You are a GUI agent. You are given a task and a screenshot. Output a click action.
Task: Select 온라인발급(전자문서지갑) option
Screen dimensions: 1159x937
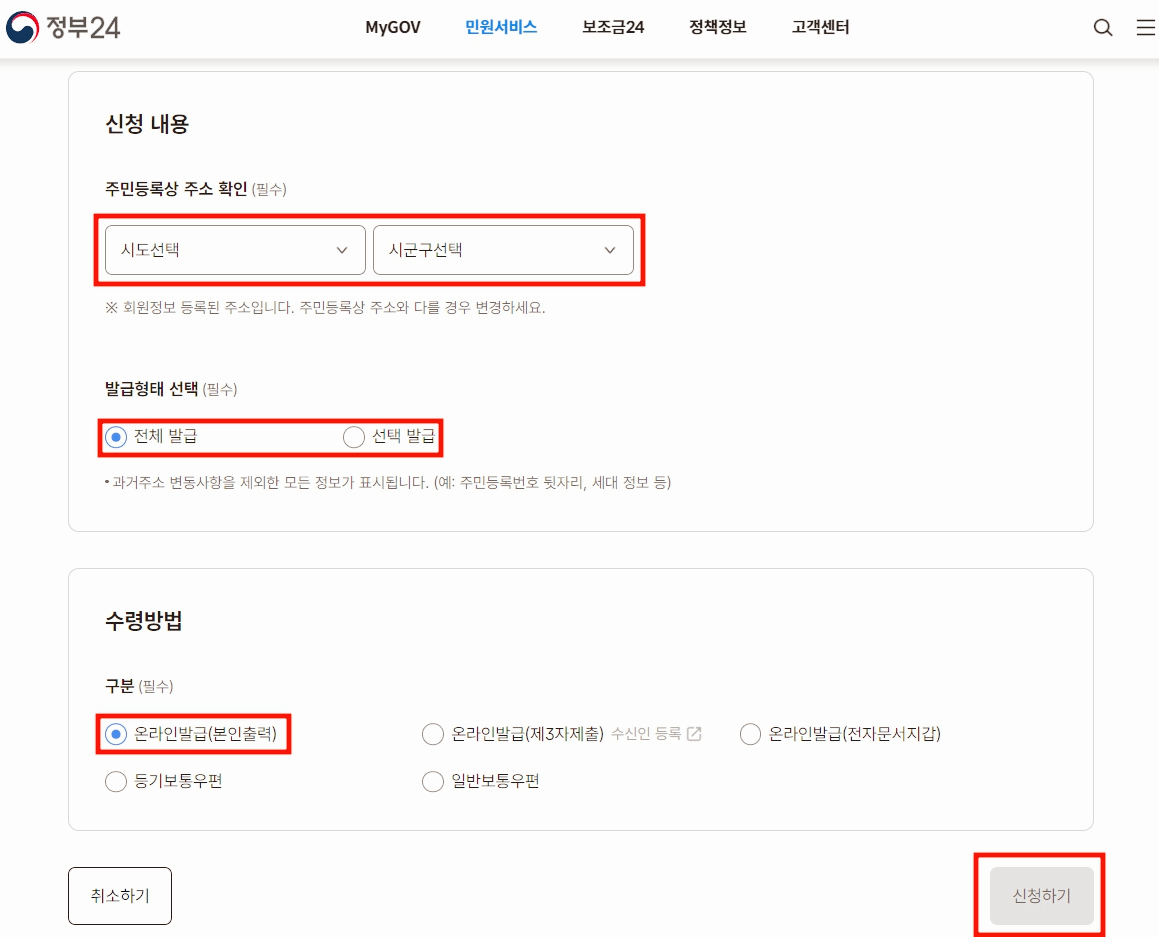coord(750,733)
